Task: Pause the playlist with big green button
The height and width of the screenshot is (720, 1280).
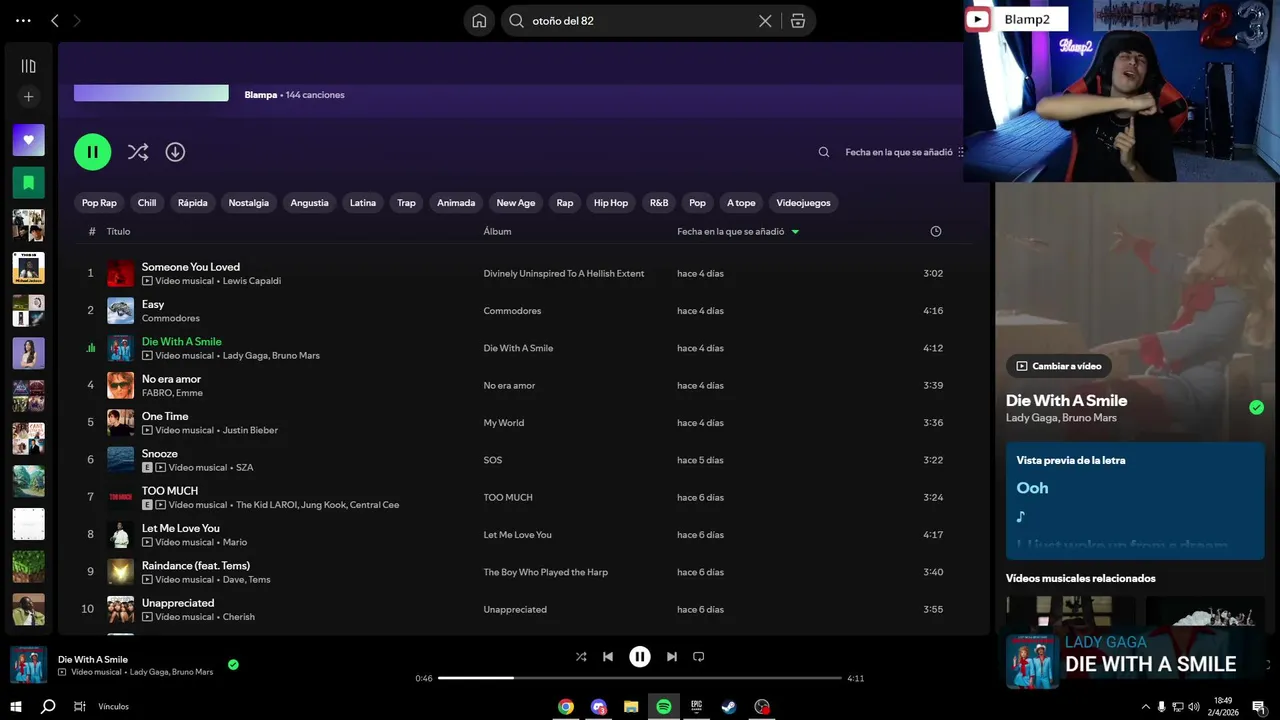Action: point(92,152)
